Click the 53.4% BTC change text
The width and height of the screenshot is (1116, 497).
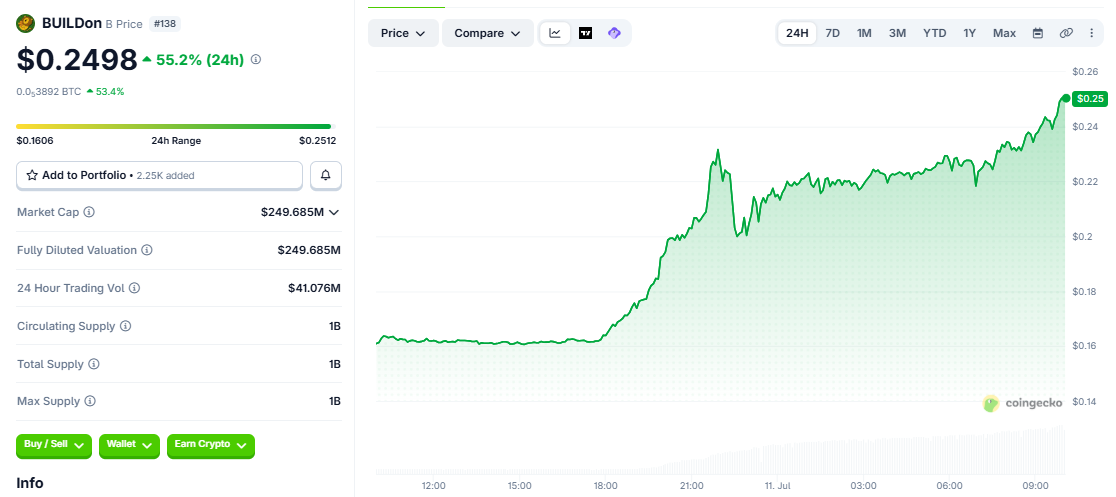(x=110, y=91)
